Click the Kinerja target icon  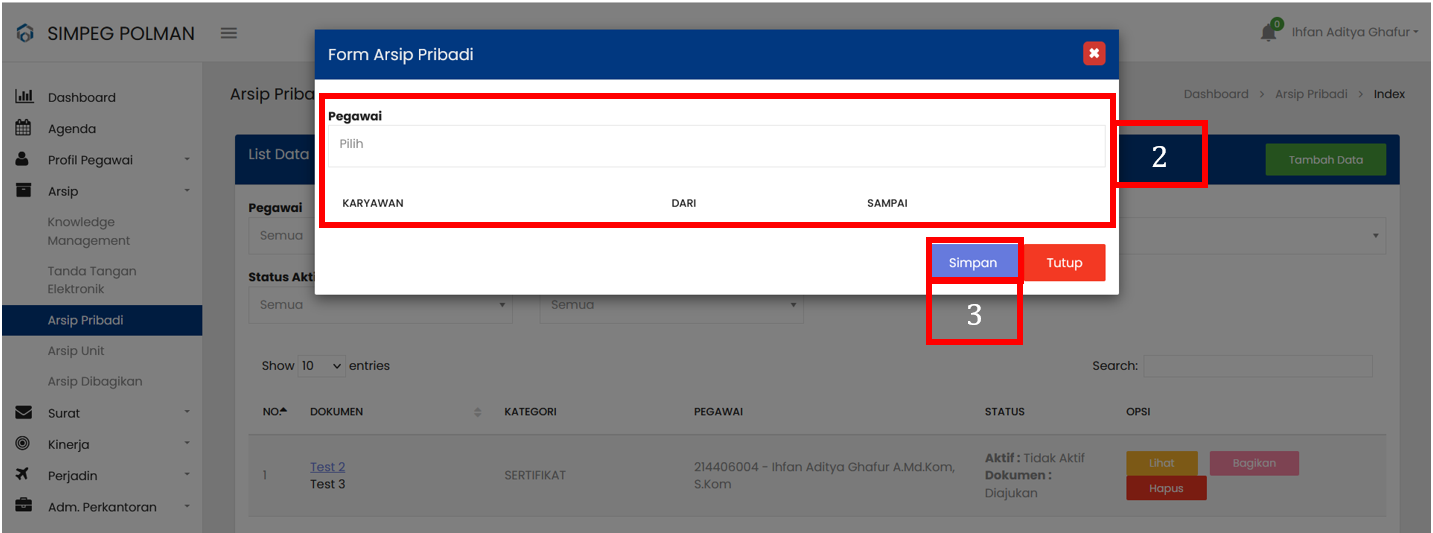pos(23,444)
